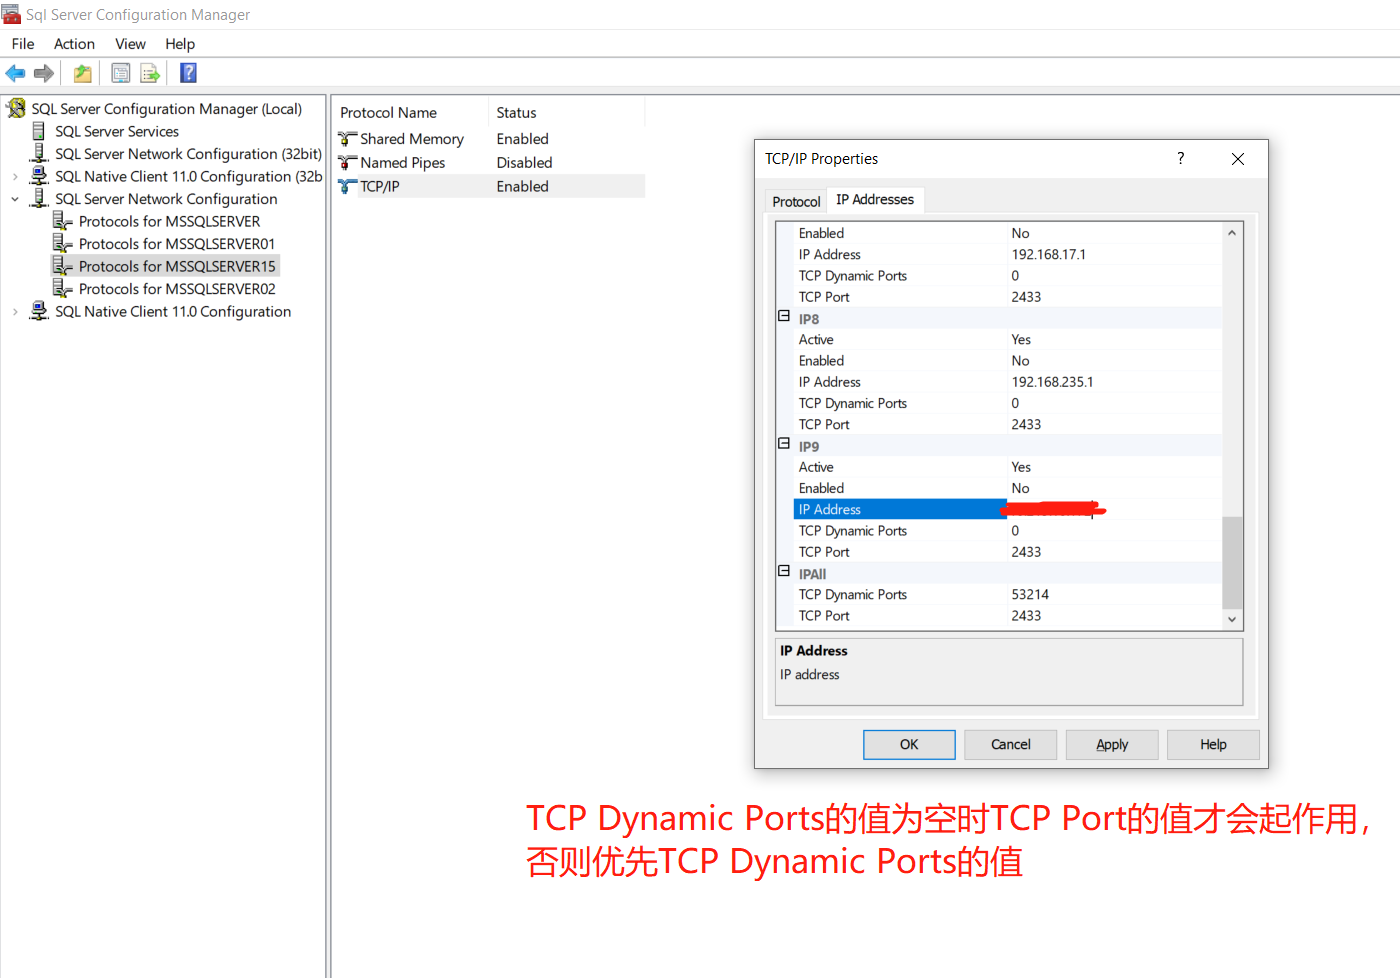Click IP8 TCP Port value 2433
This screenshot has width=1400, height=978.
click(x=1026, y=424)
